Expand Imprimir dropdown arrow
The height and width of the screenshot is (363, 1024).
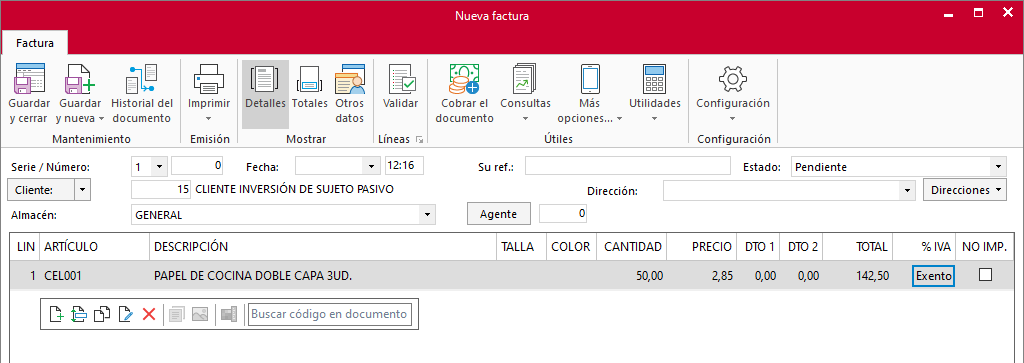click(209, 119)
